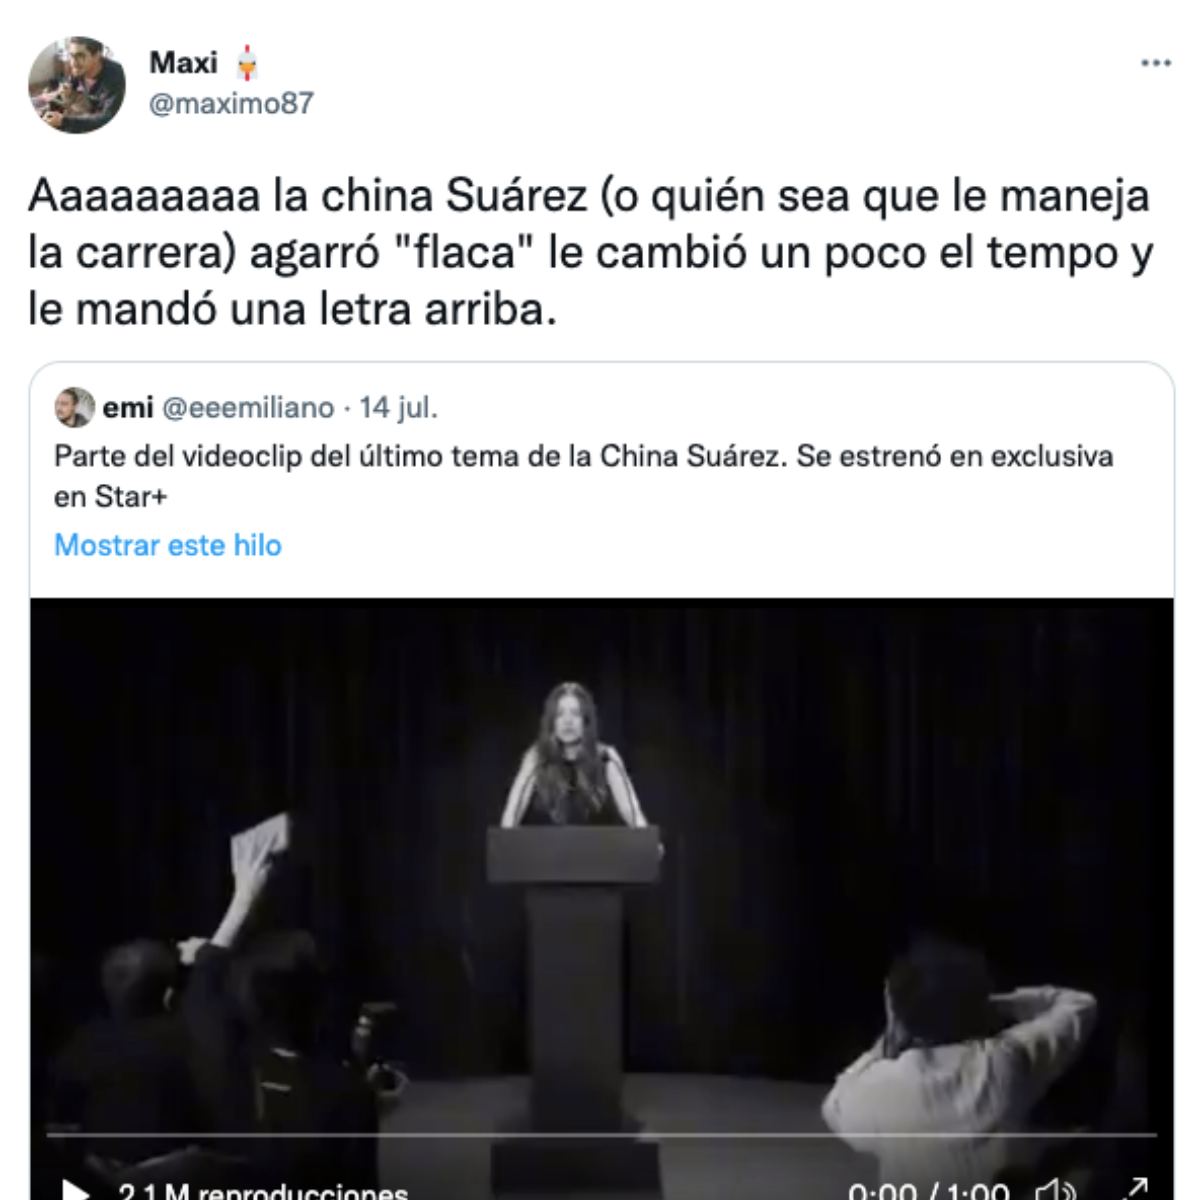Open the @maximo87 handle link
This screenshot has height=1200, width=1200.
(x=231, y=103)
